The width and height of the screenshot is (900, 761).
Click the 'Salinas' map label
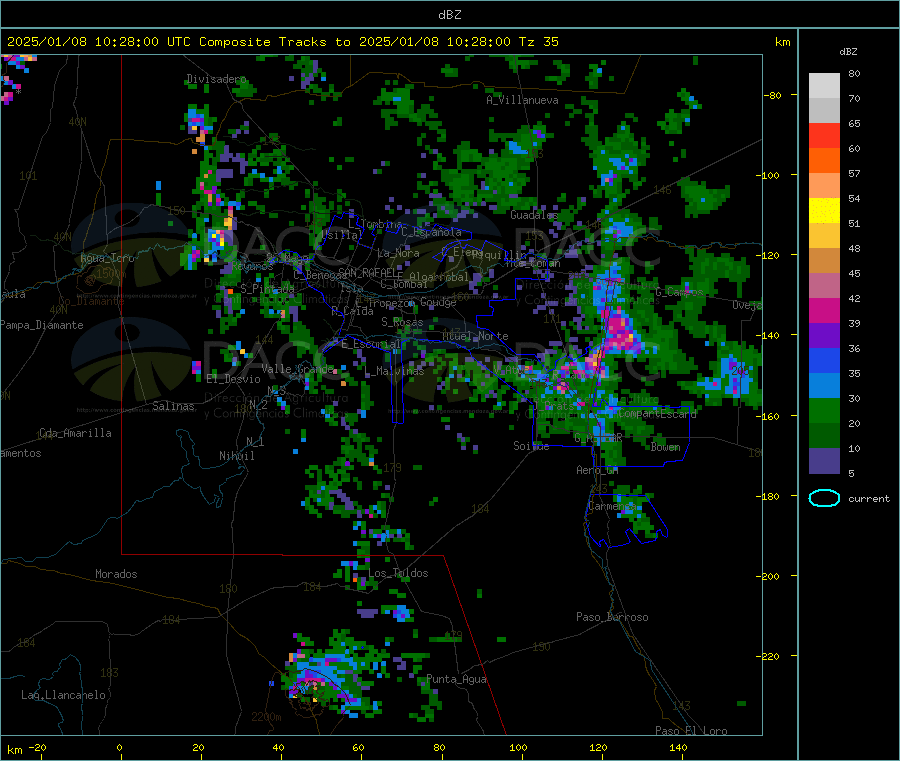click(x=173, y=406)
